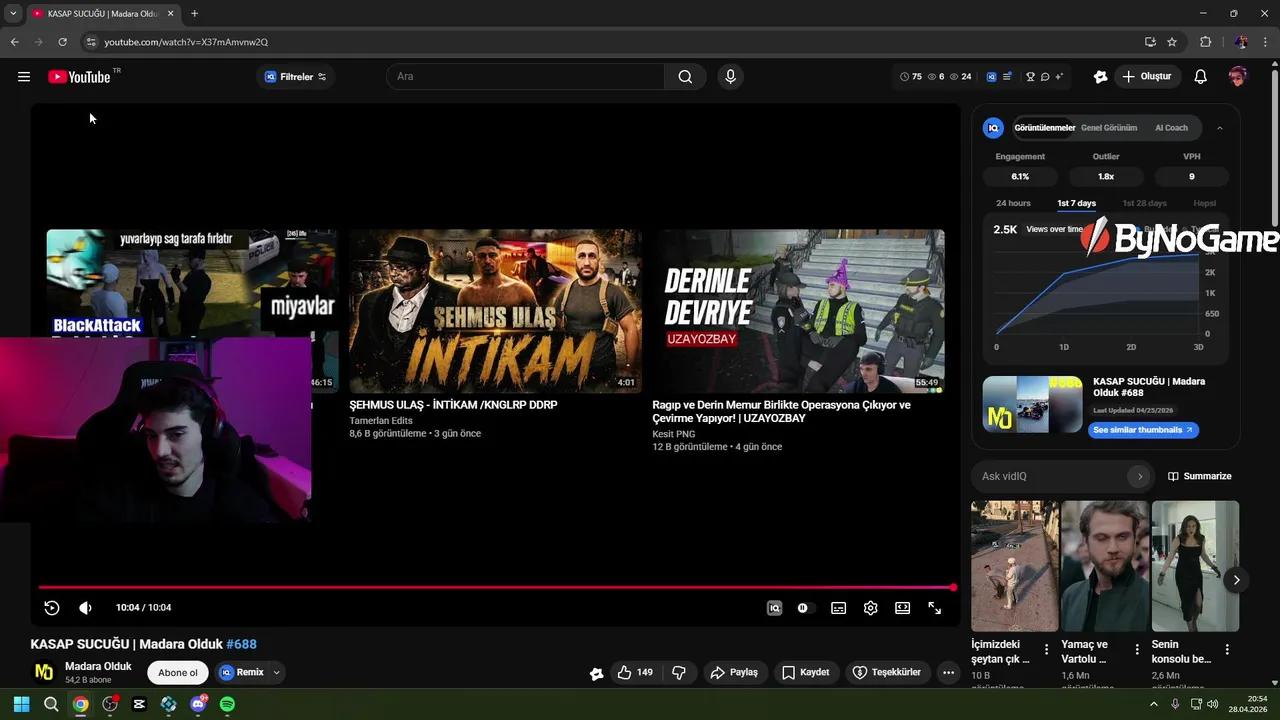
Task: Click the Summarize button
Action: coord(1199,476)
